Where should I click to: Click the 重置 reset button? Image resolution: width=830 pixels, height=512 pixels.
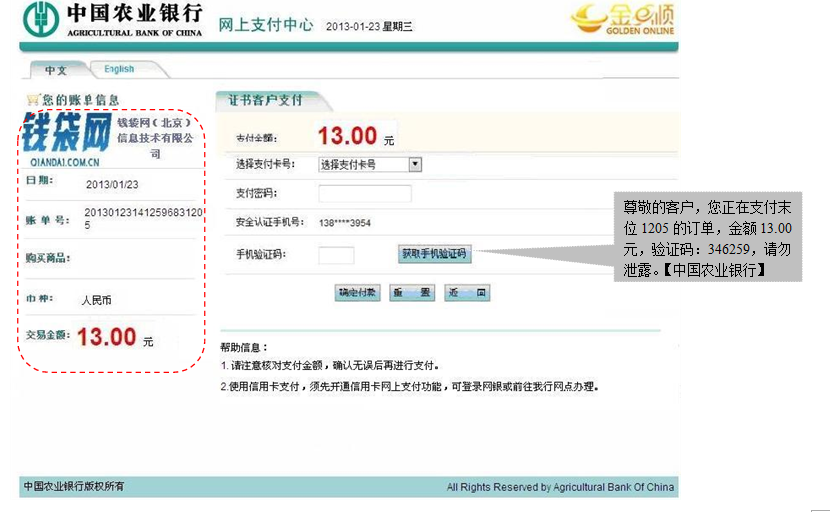point(412,292)
